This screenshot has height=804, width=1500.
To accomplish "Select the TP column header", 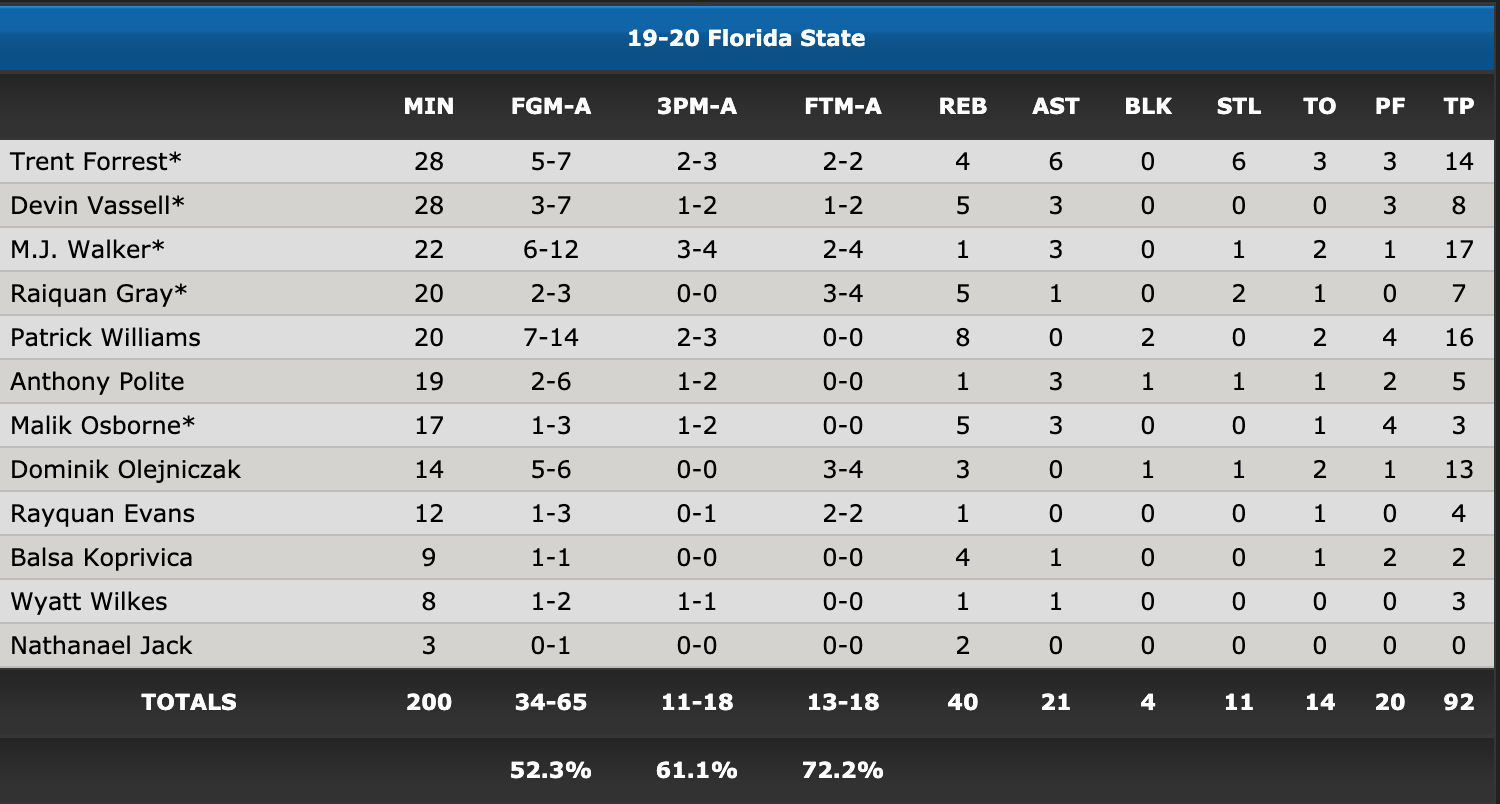I will (1459, 106).
